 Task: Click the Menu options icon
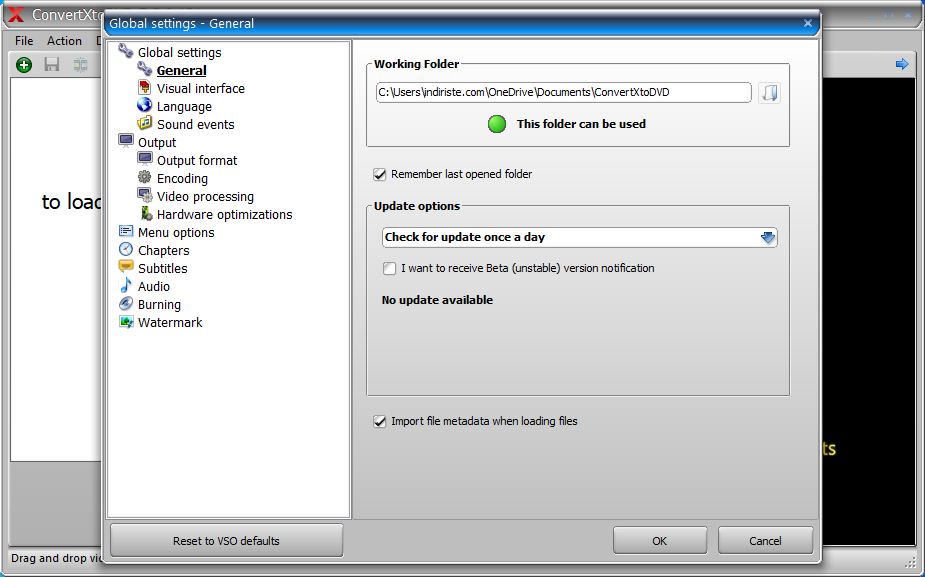(126, 231)
